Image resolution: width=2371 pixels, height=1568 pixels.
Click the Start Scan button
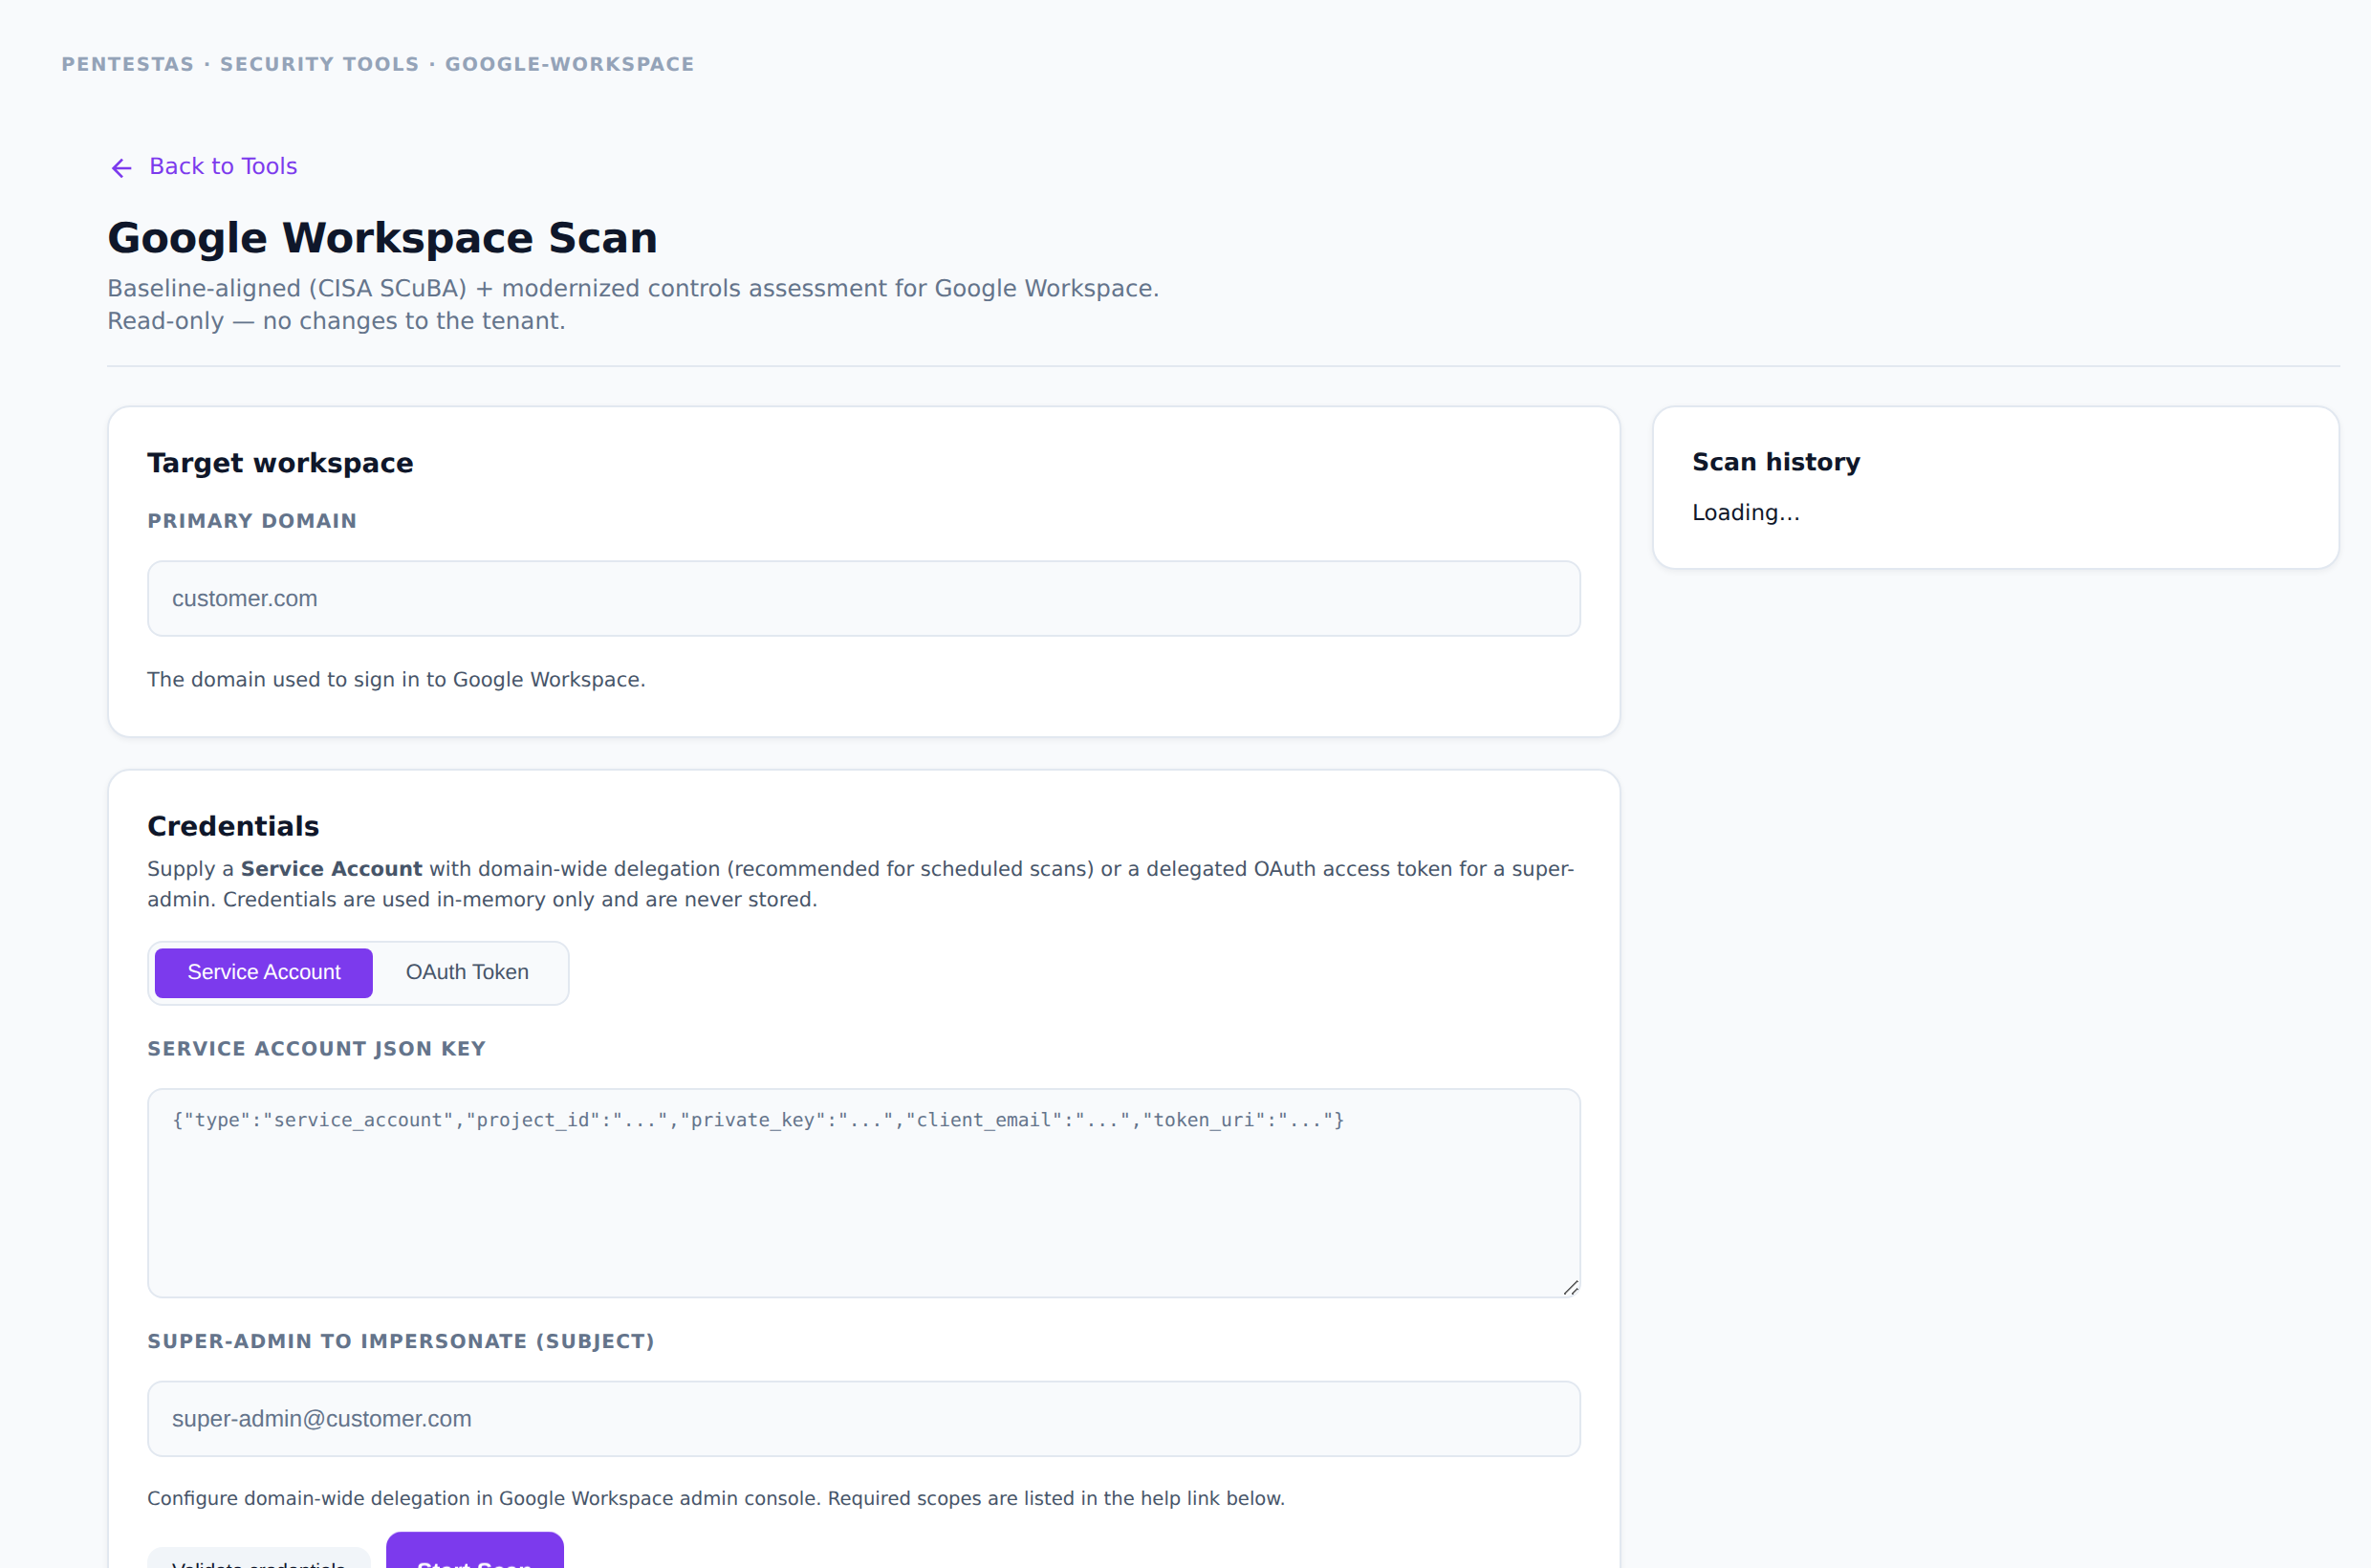[475, 1551]
